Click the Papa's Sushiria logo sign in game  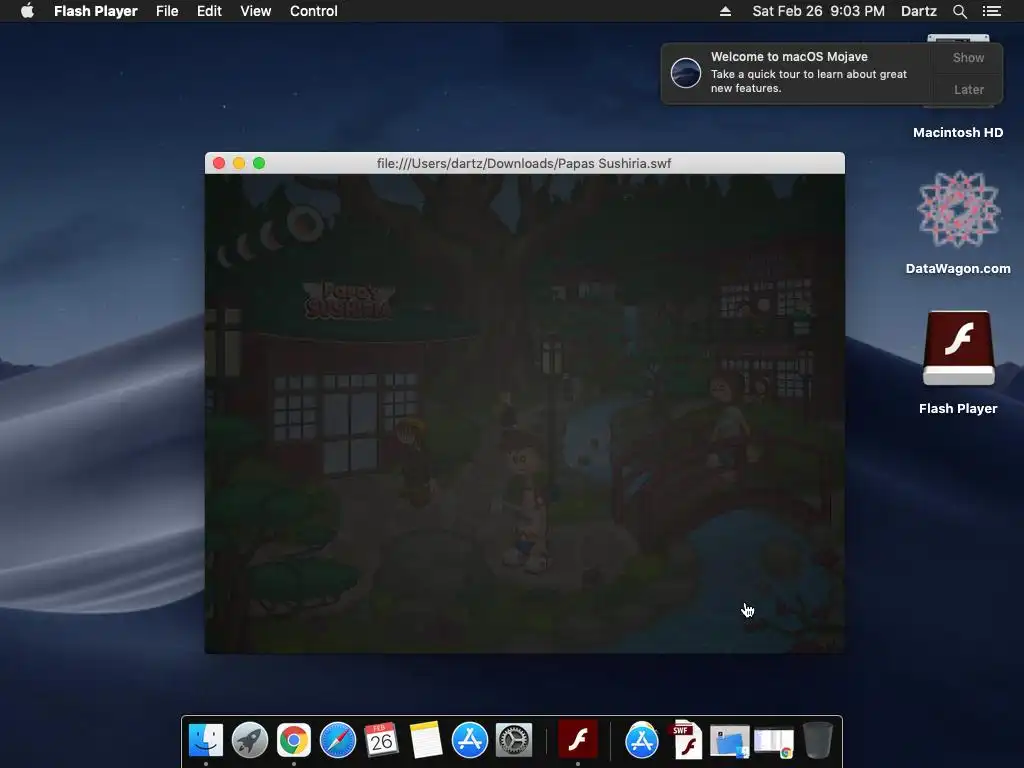pyautogui.click(x=348, y=300)
